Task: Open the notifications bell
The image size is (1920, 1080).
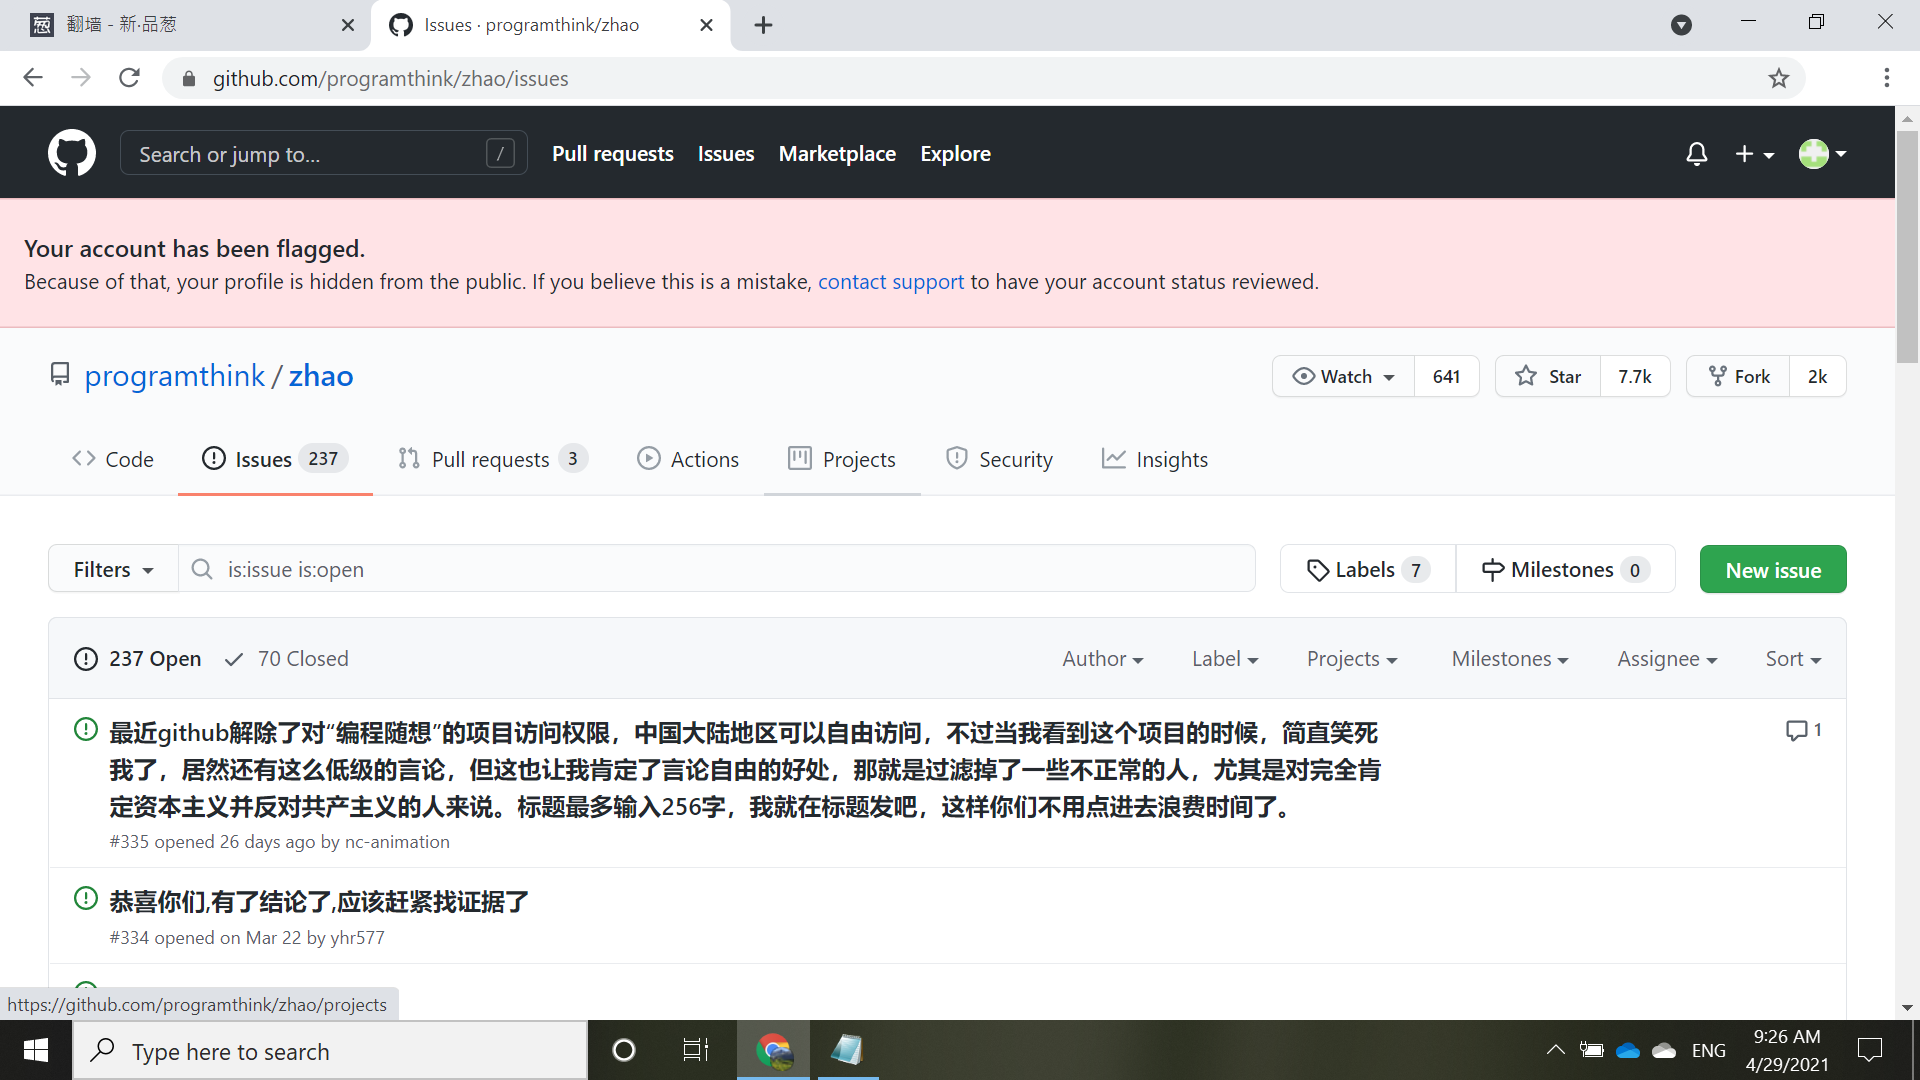Action: [1696, 154]
